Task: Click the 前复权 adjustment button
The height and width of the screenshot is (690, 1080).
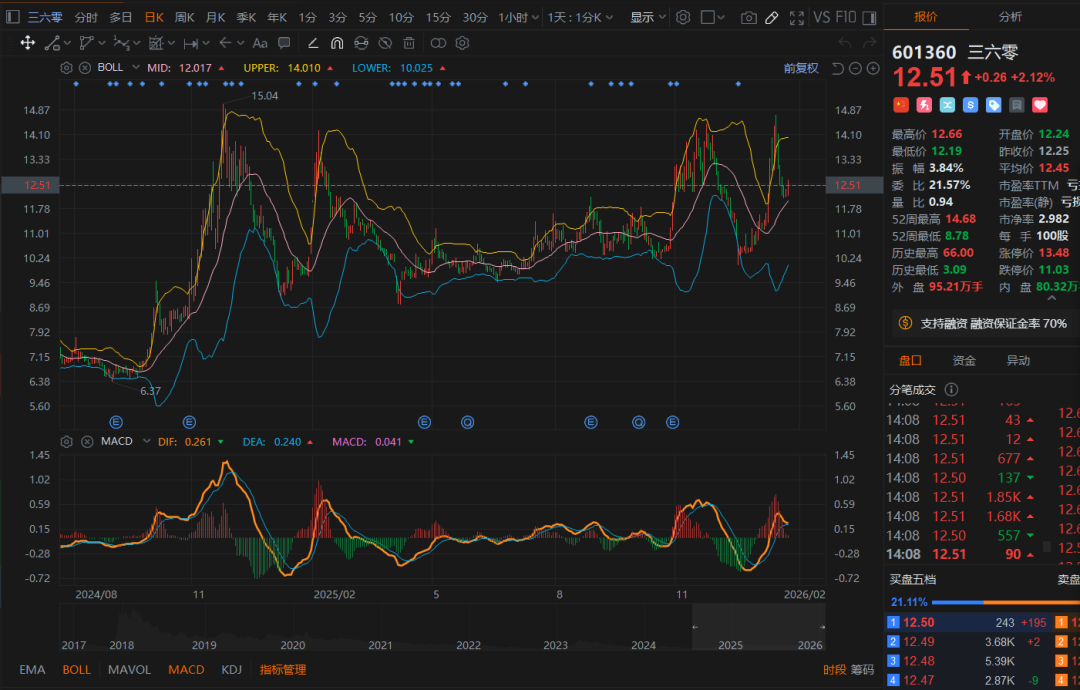Action: point(801,68)
